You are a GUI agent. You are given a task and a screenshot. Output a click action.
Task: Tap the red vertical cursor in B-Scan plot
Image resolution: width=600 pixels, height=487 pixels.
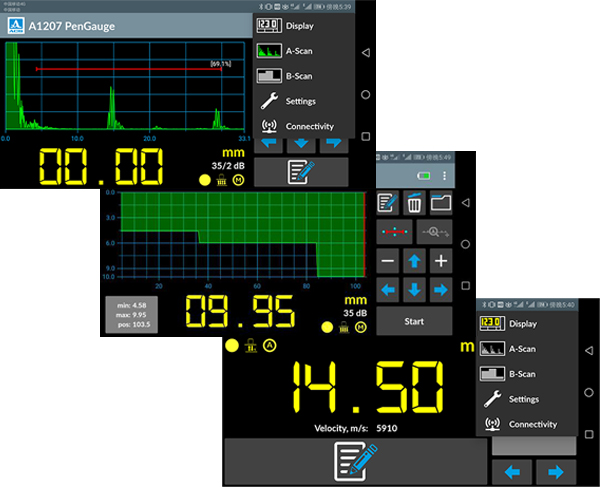364,234
